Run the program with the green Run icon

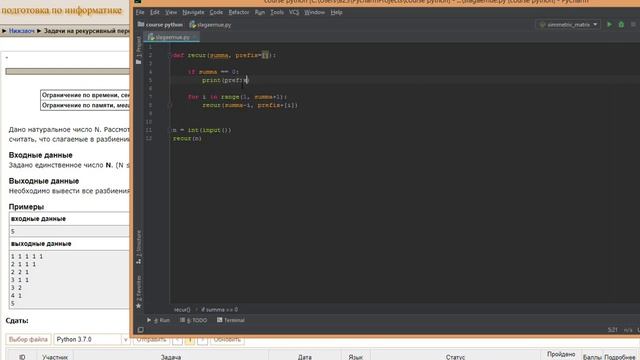[x=609, y=24]
